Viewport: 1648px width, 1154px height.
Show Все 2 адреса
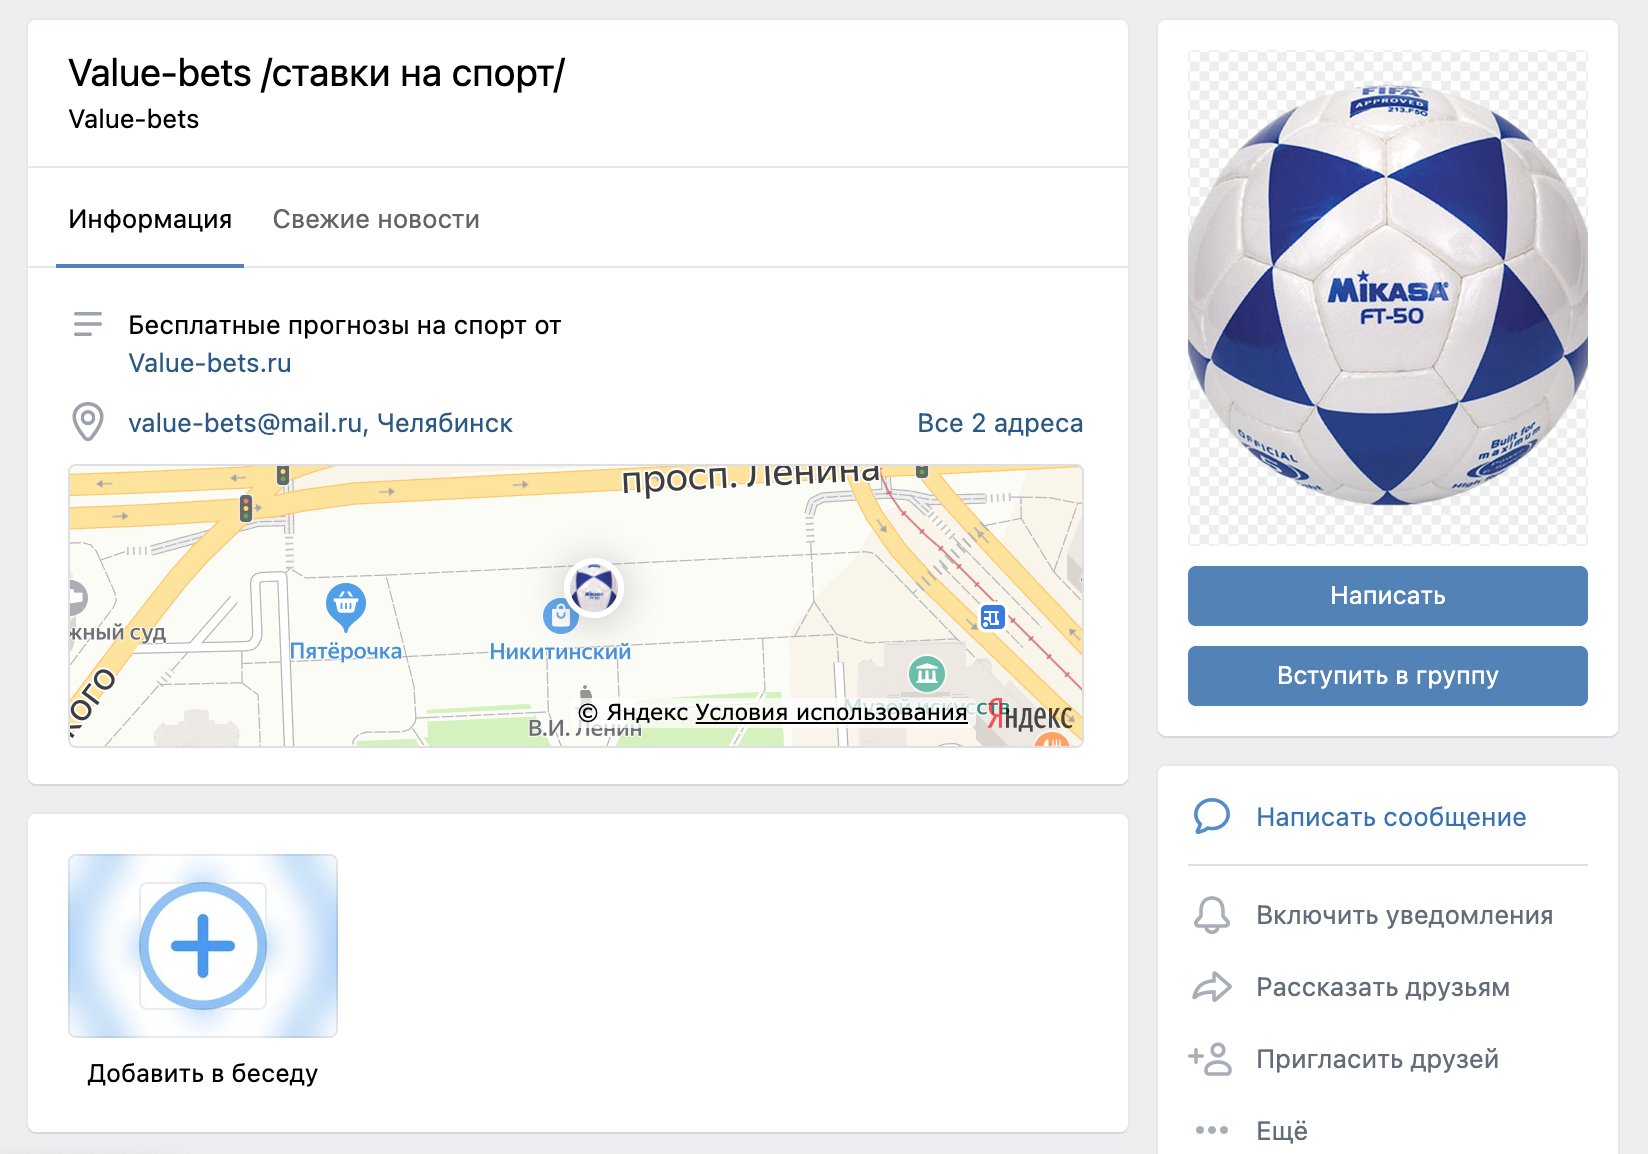pos(1000,423)
